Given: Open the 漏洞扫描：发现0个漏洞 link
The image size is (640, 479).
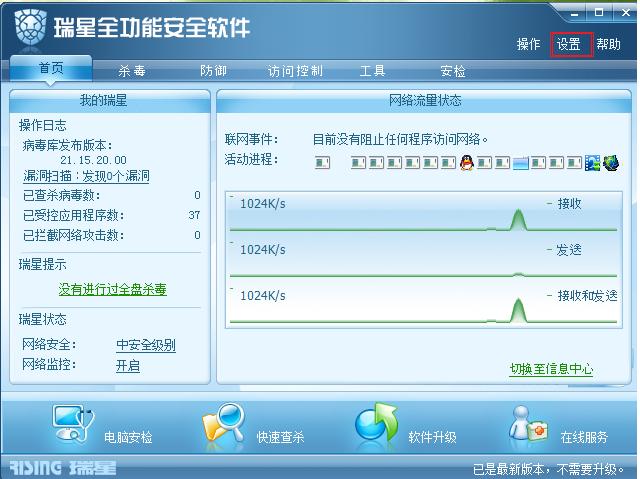Looking at the screenshot, I should [x=86, y=176].
